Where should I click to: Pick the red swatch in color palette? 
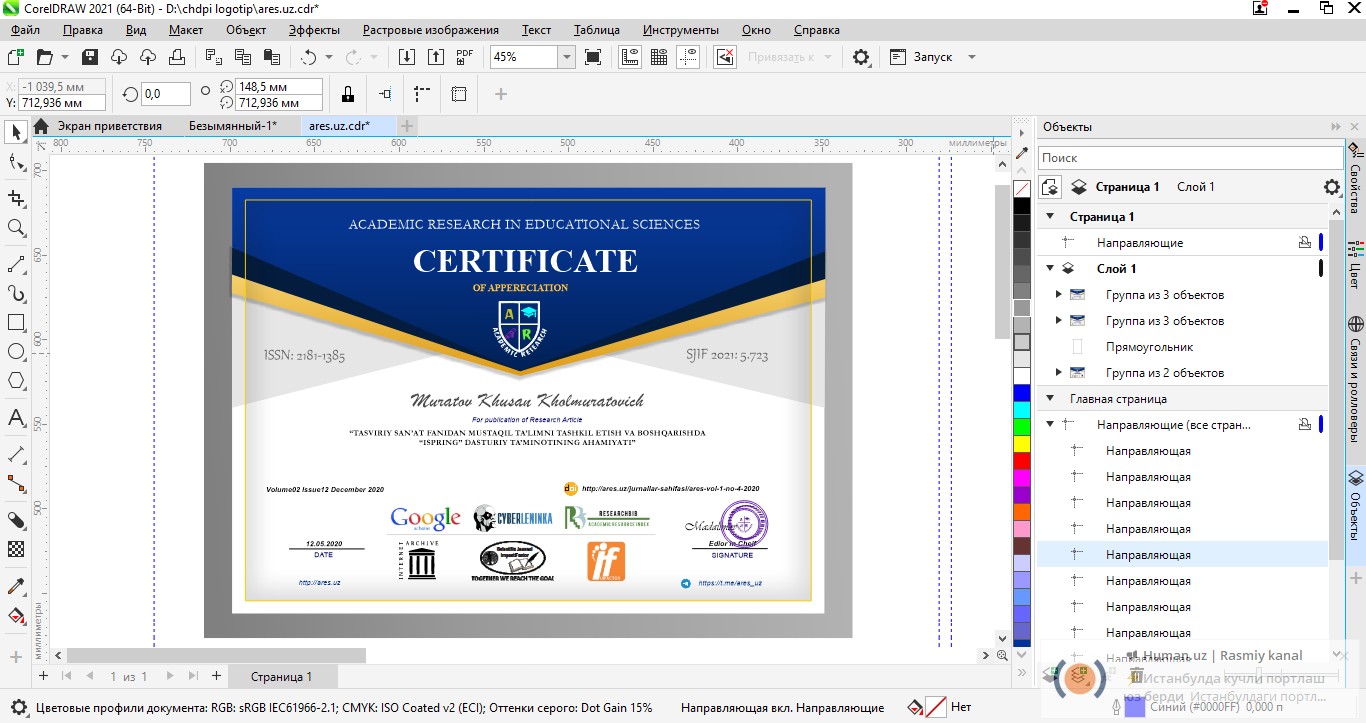coord(1021,460)
